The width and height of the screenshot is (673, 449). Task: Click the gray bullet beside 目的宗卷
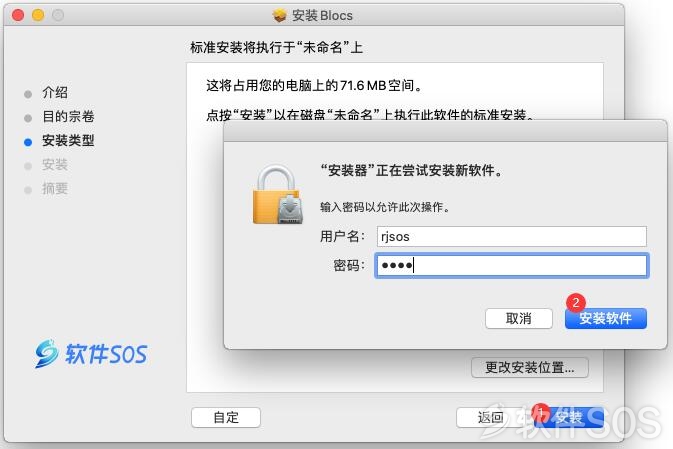click(28, 118)
